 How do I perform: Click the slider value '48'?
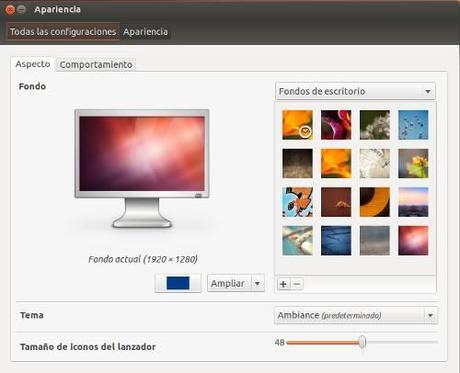pos(279,342)
